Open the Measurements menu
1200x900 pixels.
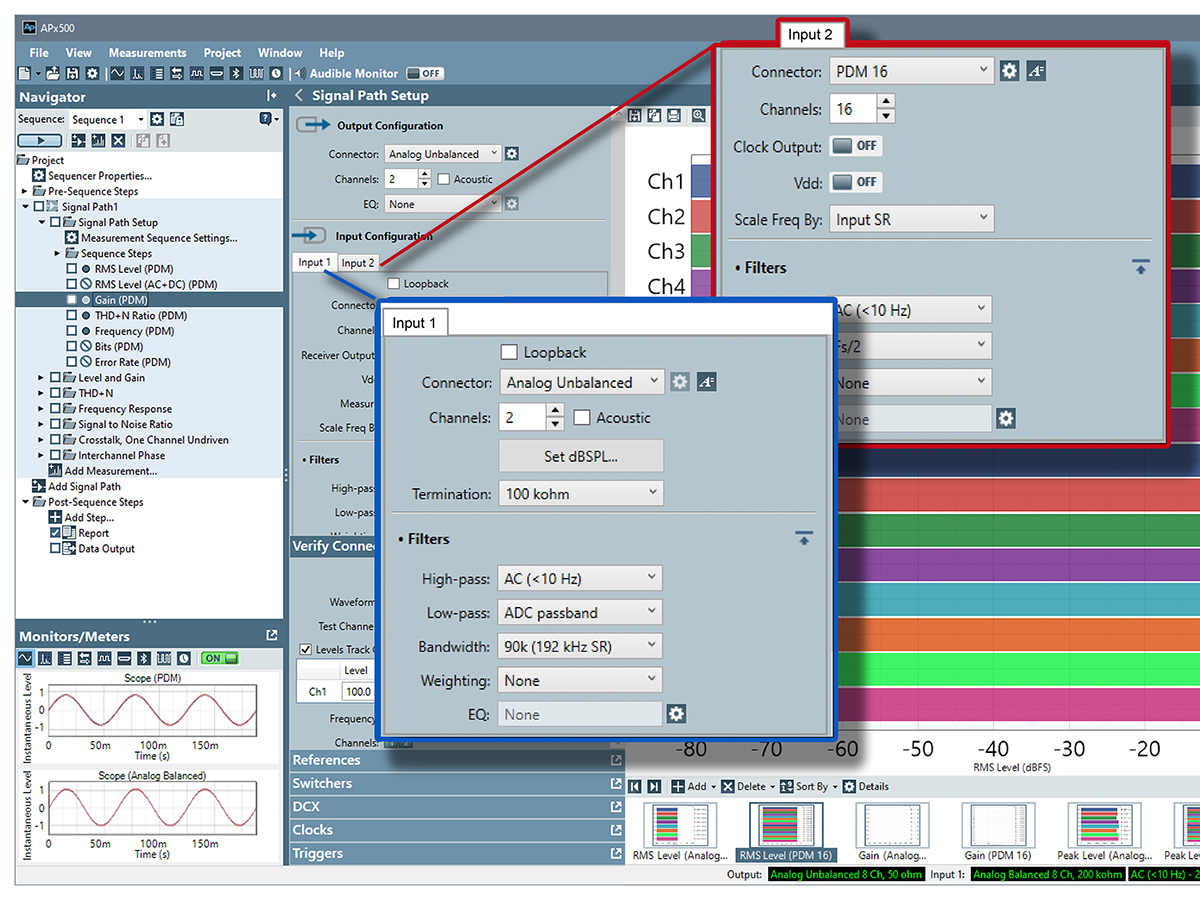[x=147, y=52]
